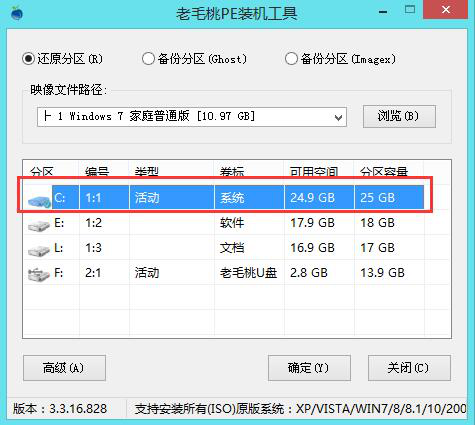Close the window with the red X
475x425 pixels.
point(446,10)
